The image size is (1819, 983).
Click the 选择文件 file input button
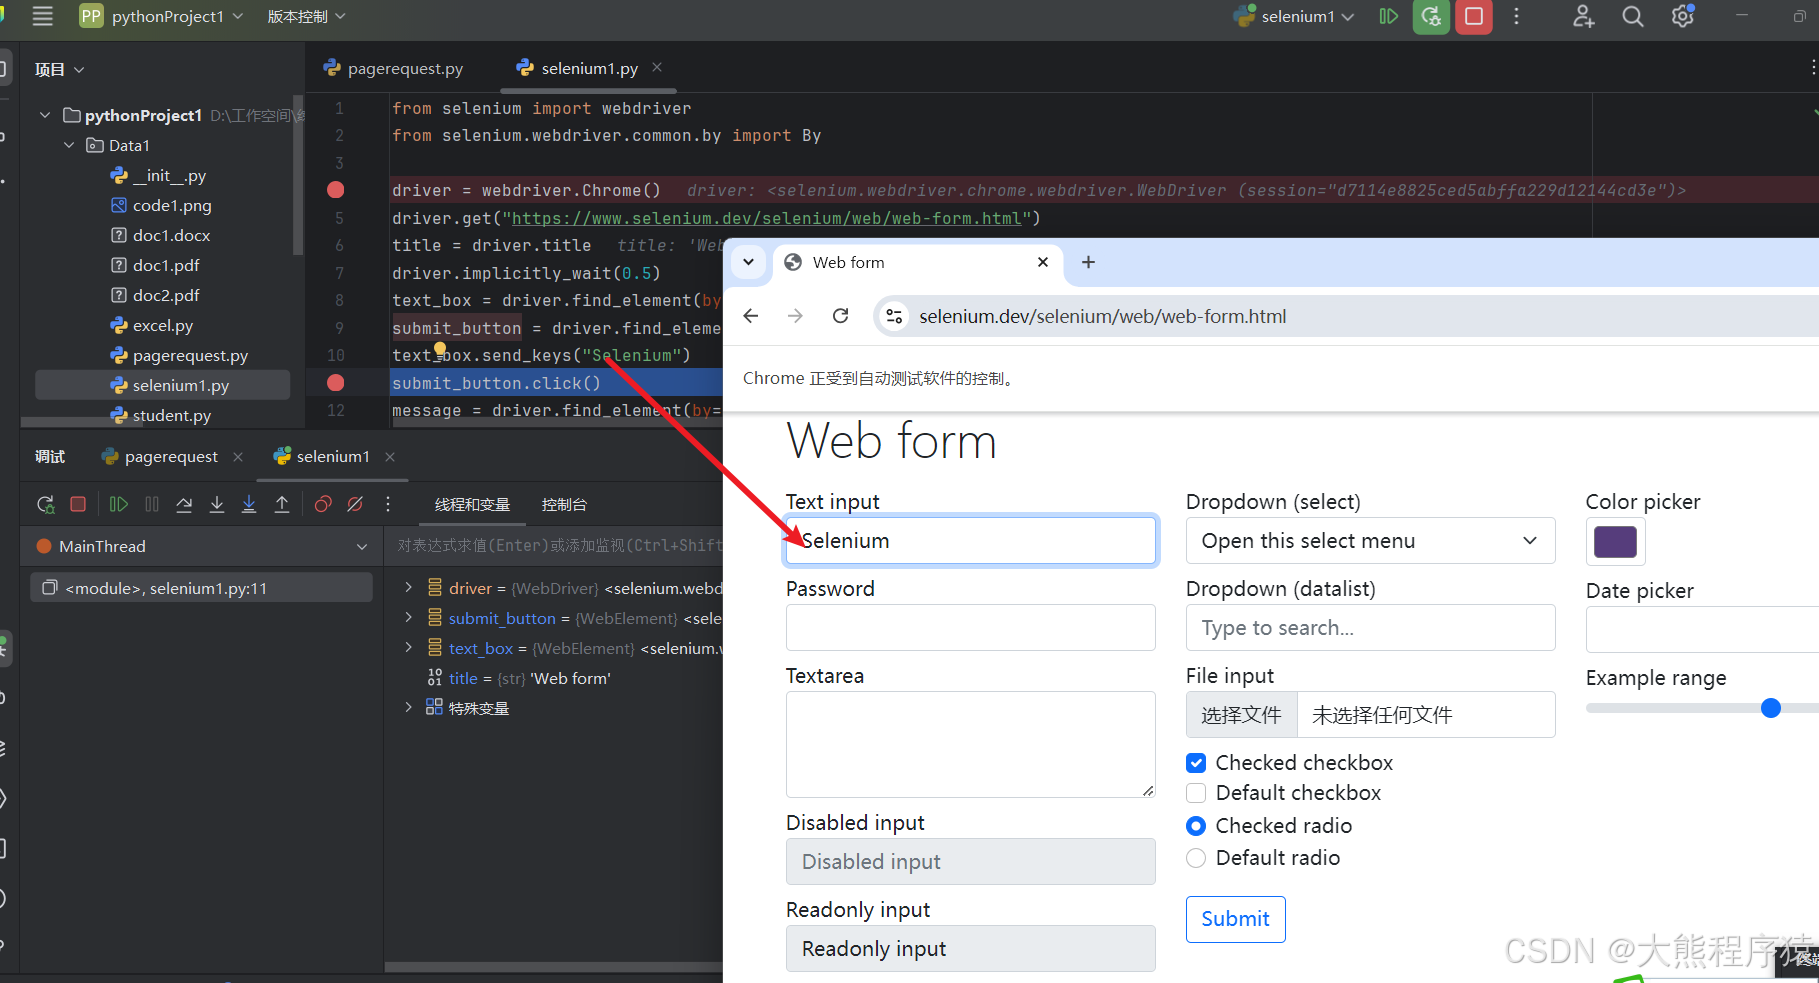coord(1241,714)
